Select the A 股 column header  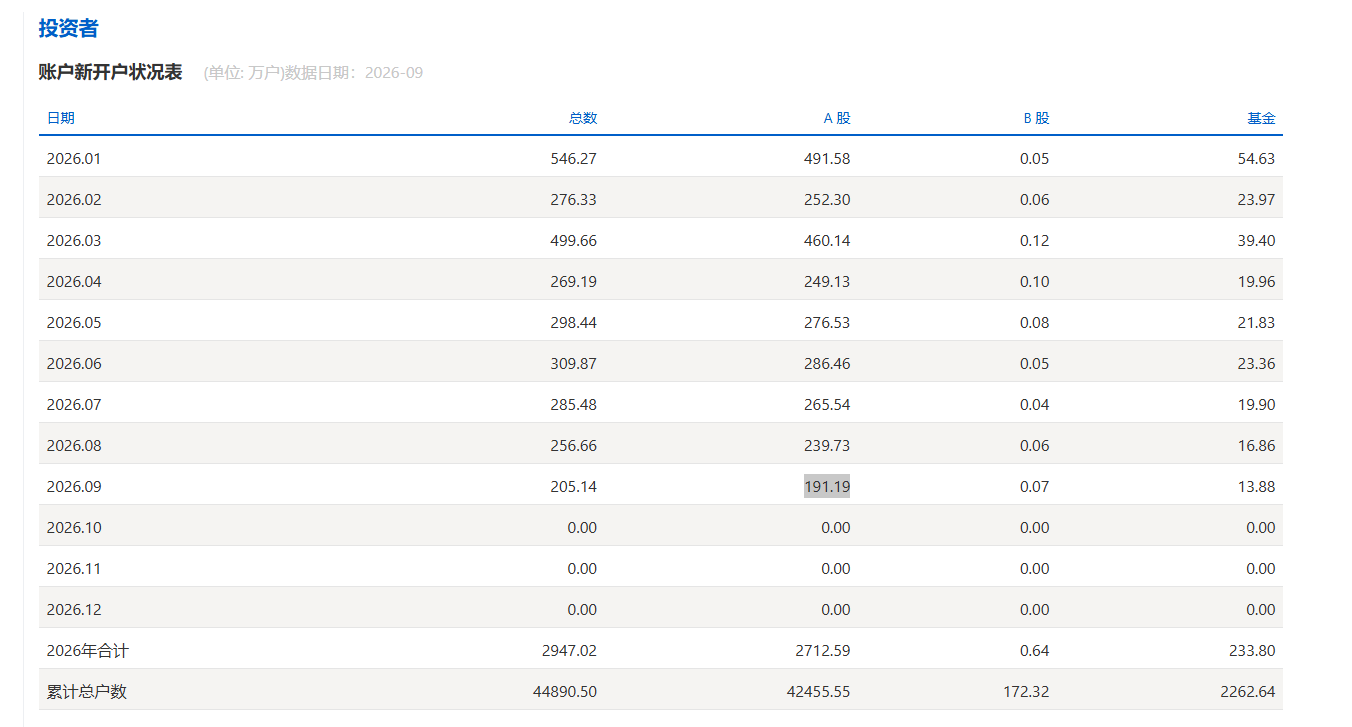(837, 118)
